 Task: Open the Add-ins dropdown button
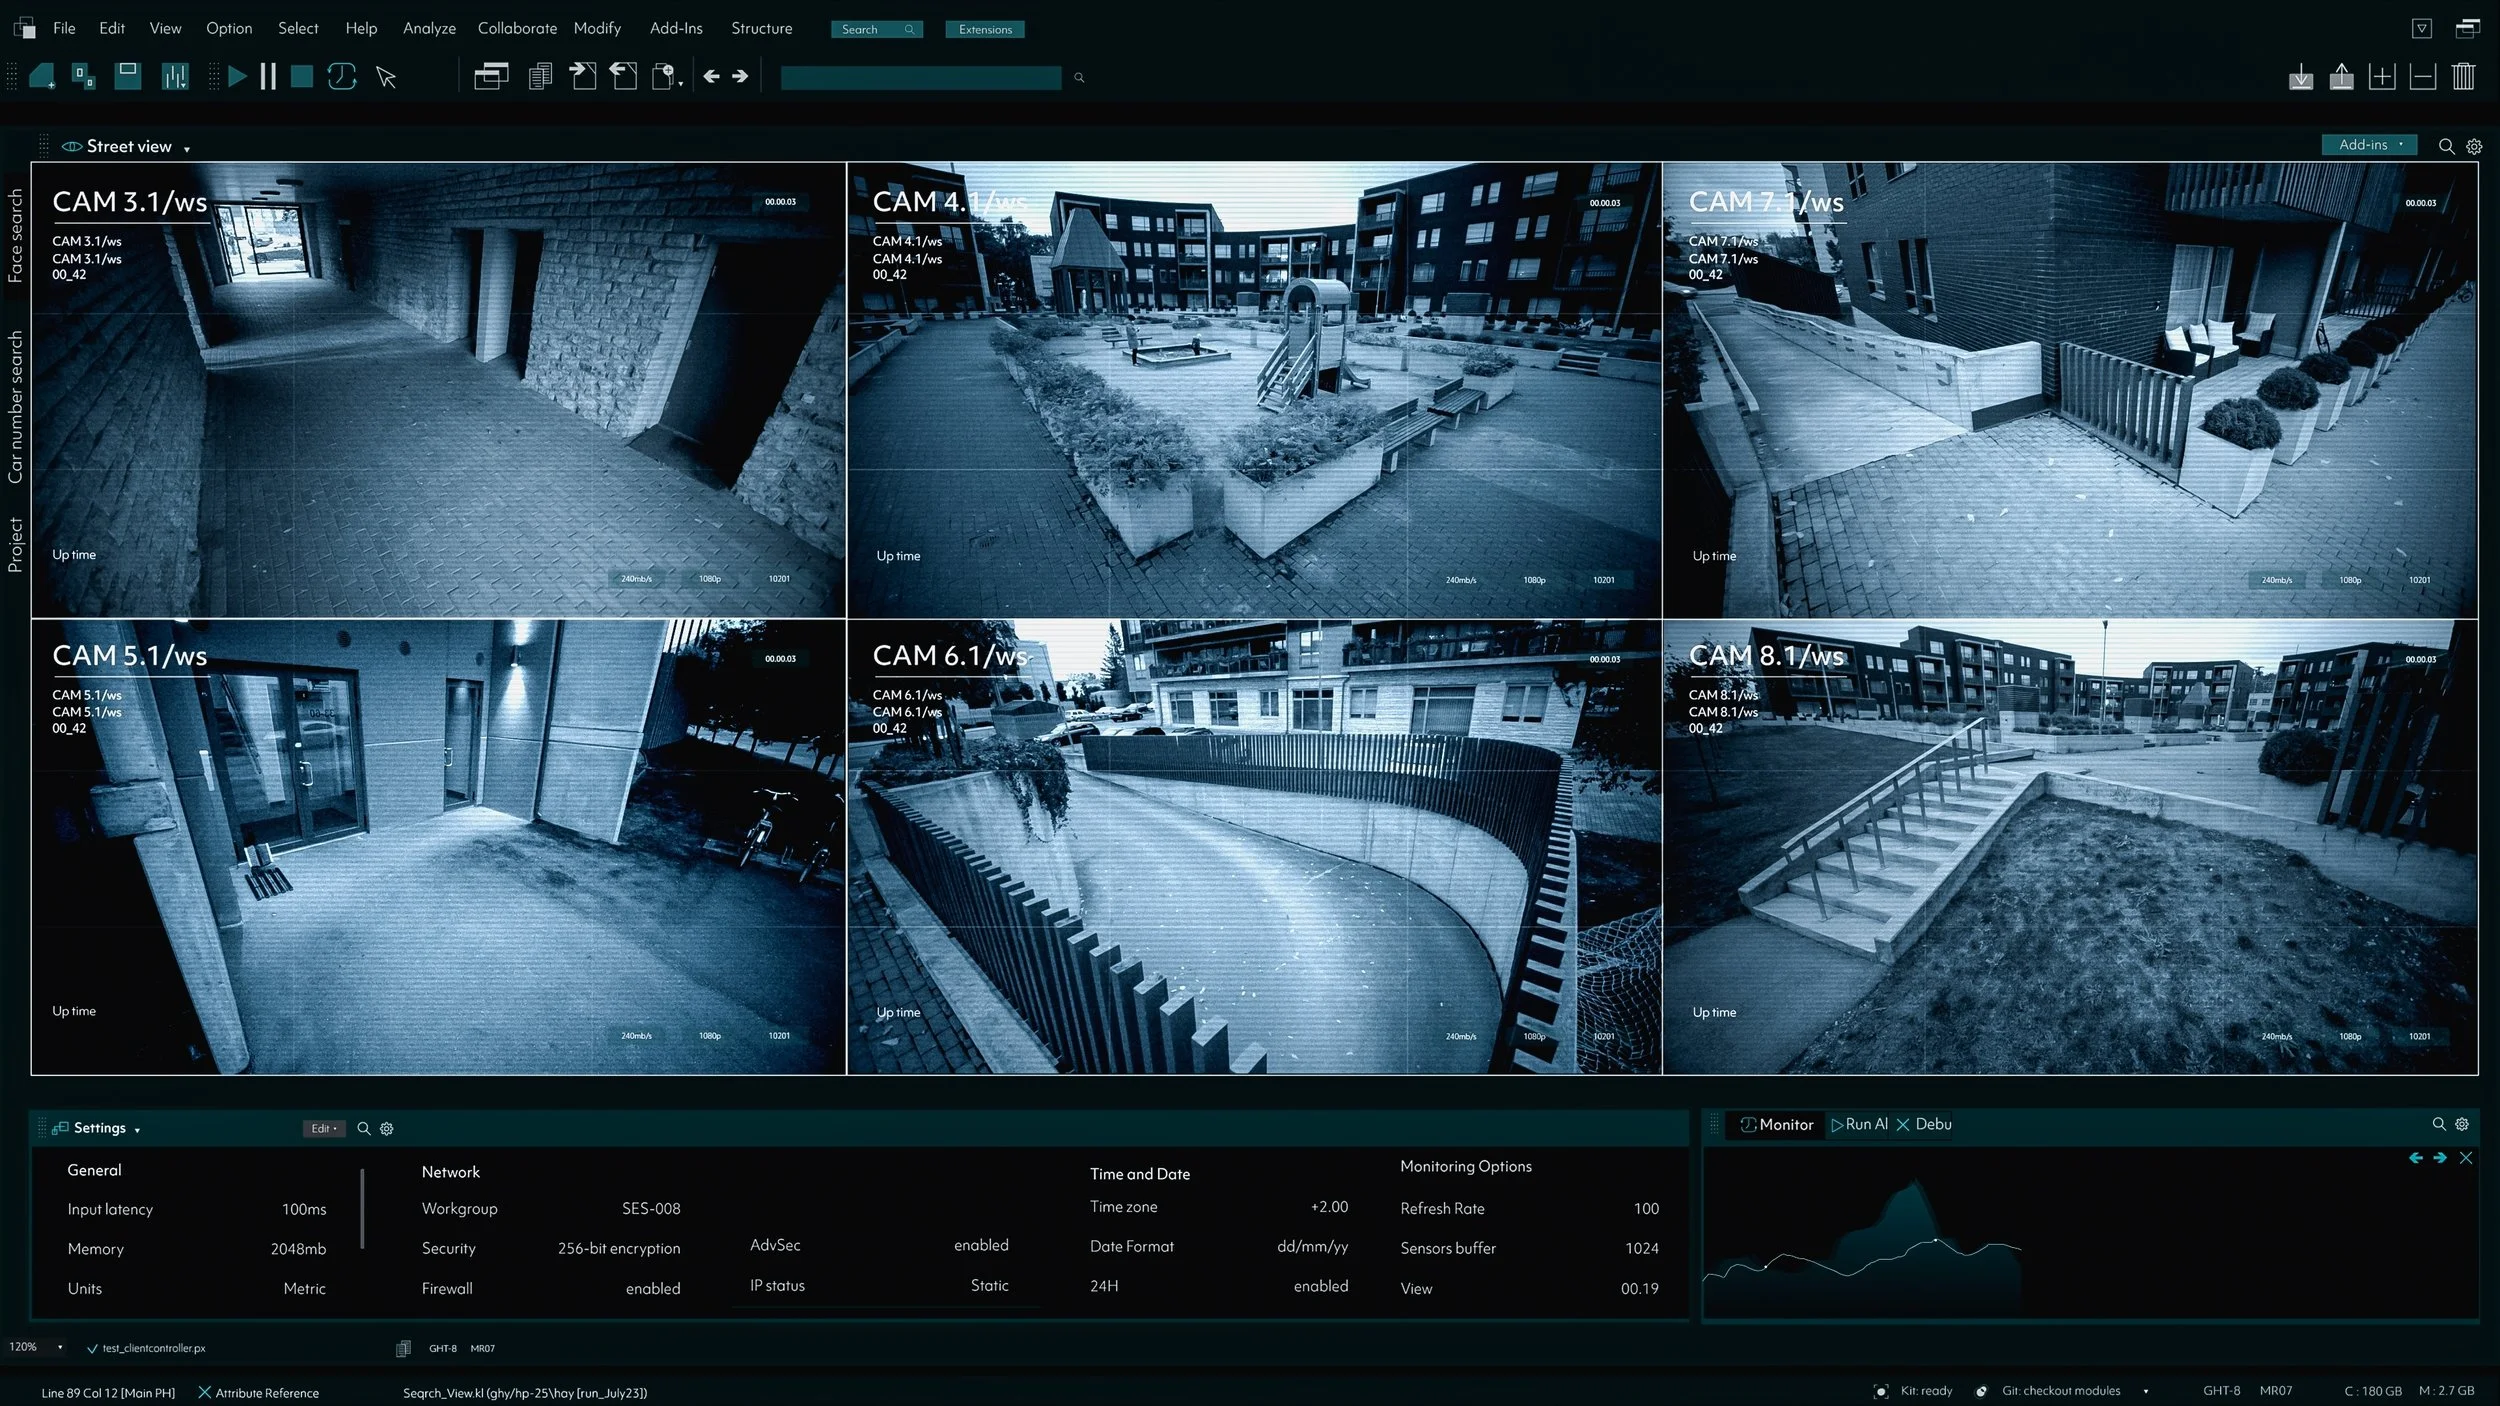coord(2369,145)
